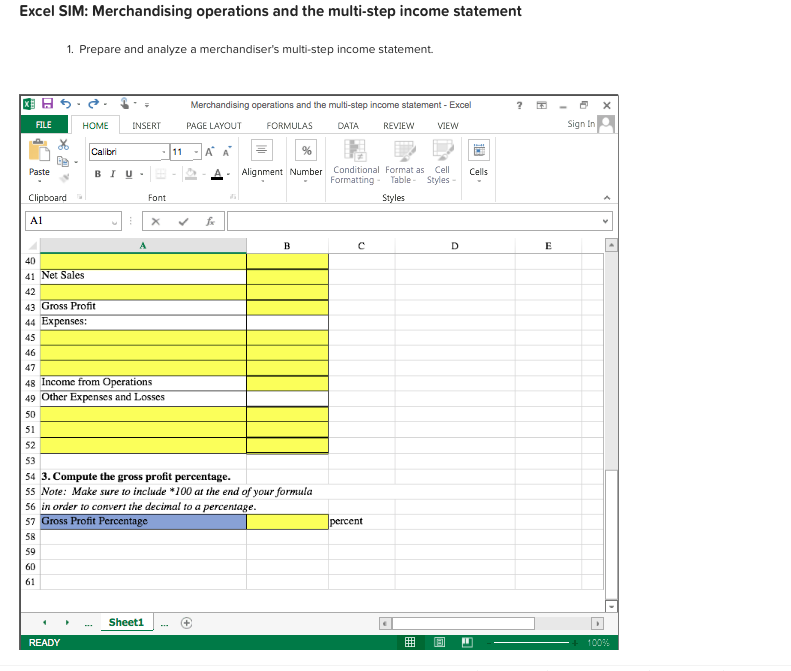Go to previous sheet arrow
The image size is (791, 671).
click(x=45, y=623)
